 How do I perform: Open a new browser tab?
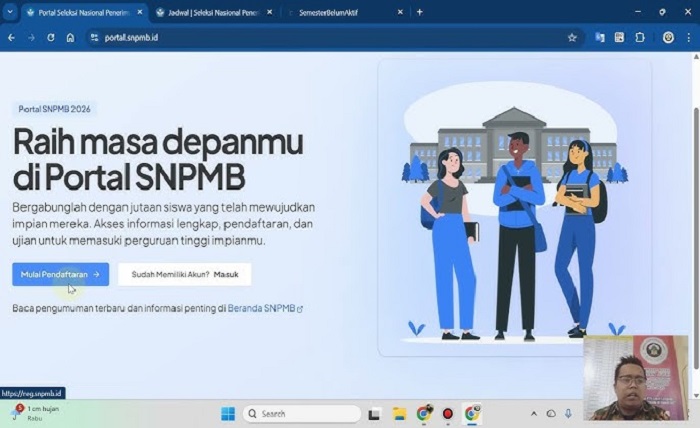pos(420,12)
